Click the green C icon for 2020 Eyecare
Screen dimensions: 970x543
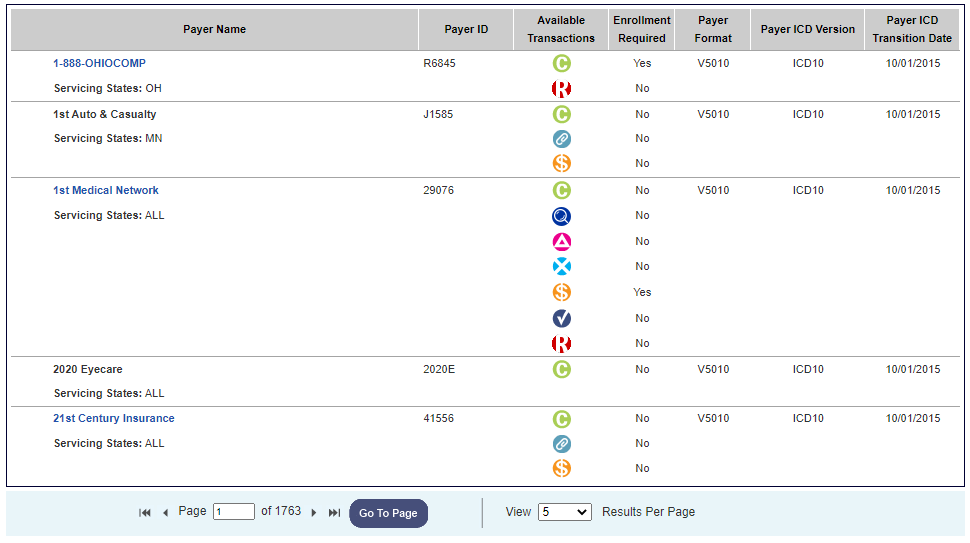562,369
